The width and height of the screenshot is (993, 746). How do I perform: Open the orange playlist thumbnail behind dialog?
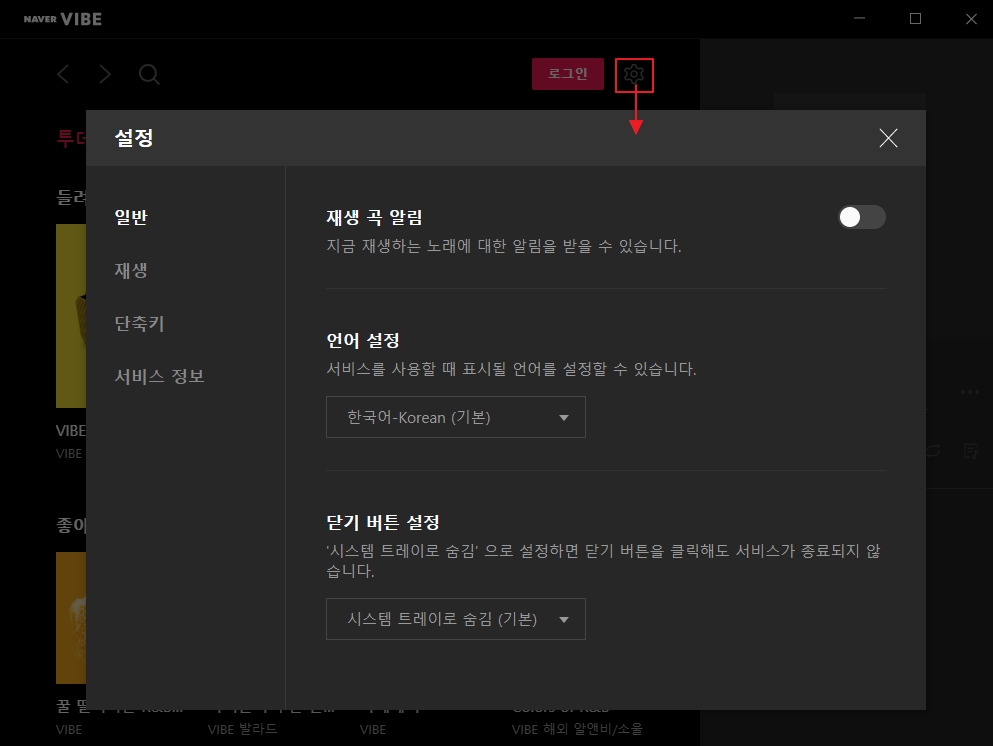click(71, 617)
